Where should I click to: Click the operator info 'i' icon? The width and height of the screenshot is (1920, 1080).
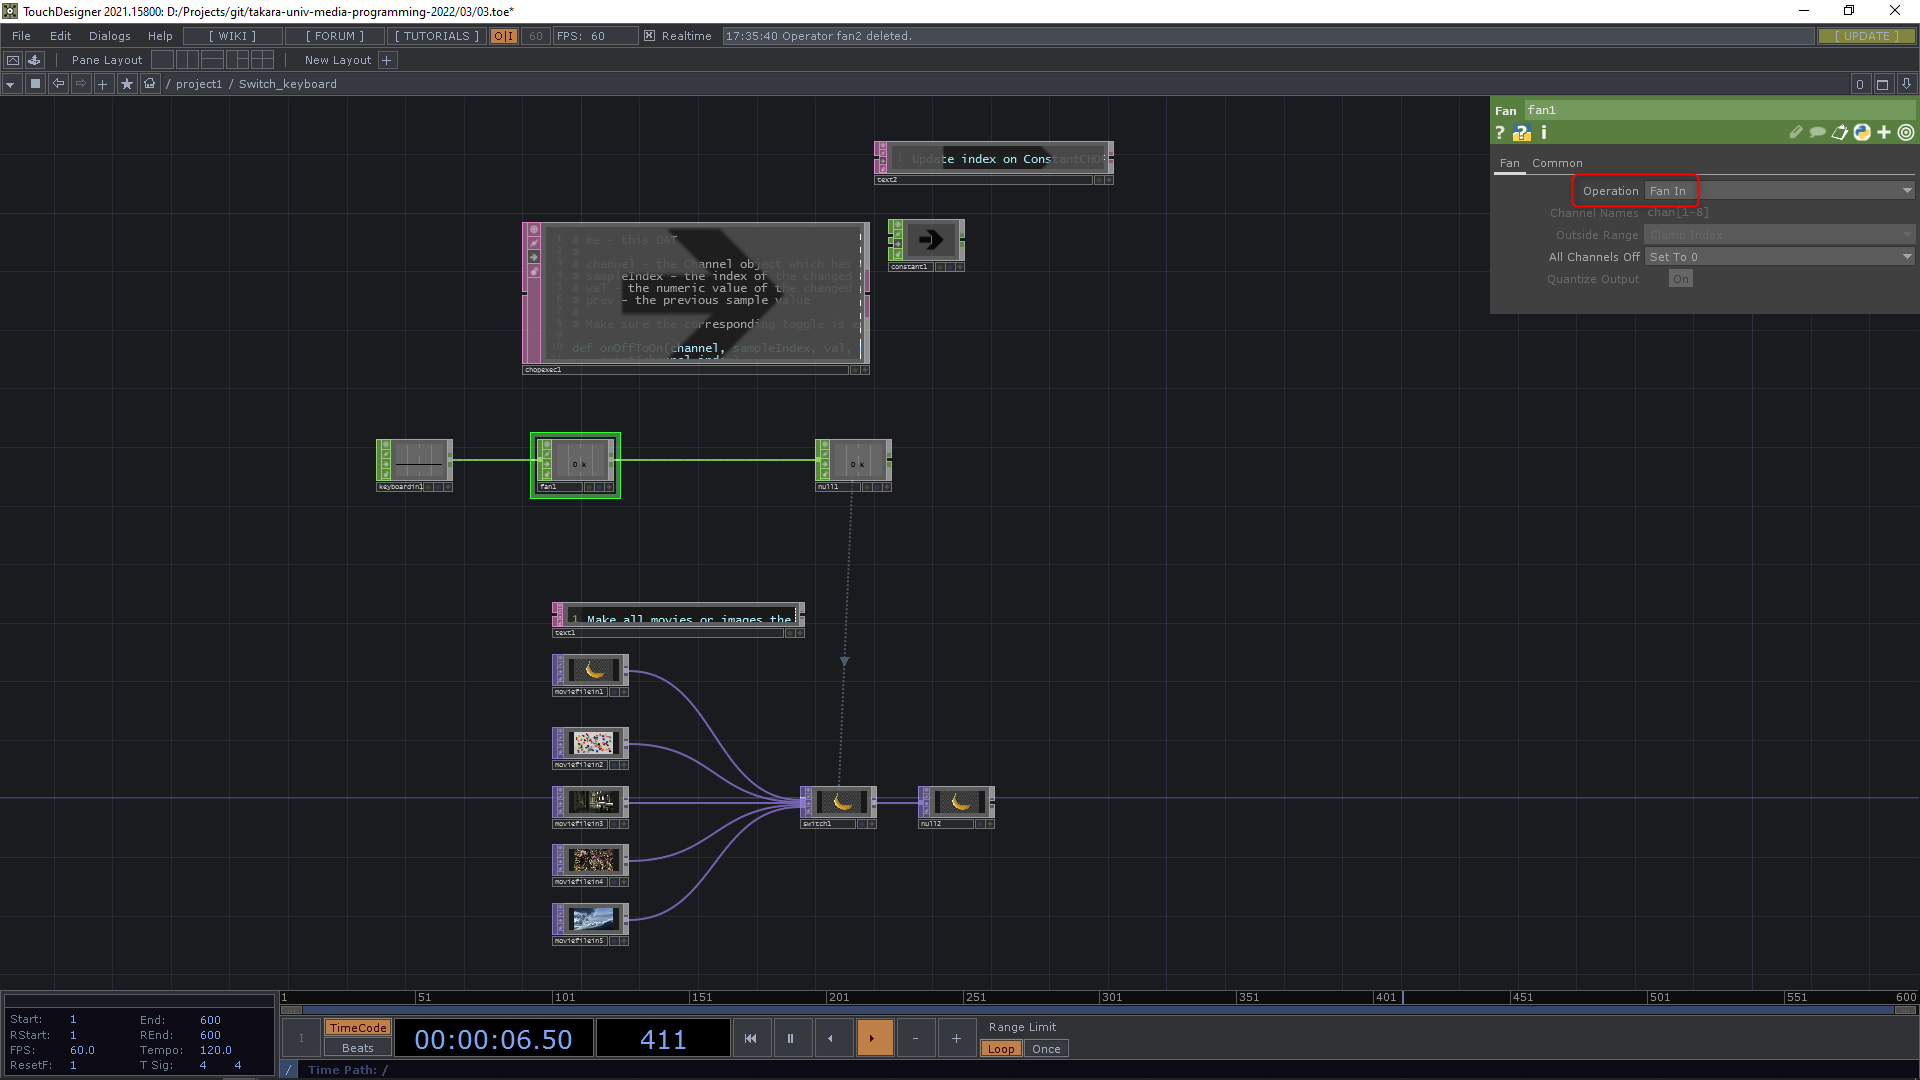coord(1544,132)
